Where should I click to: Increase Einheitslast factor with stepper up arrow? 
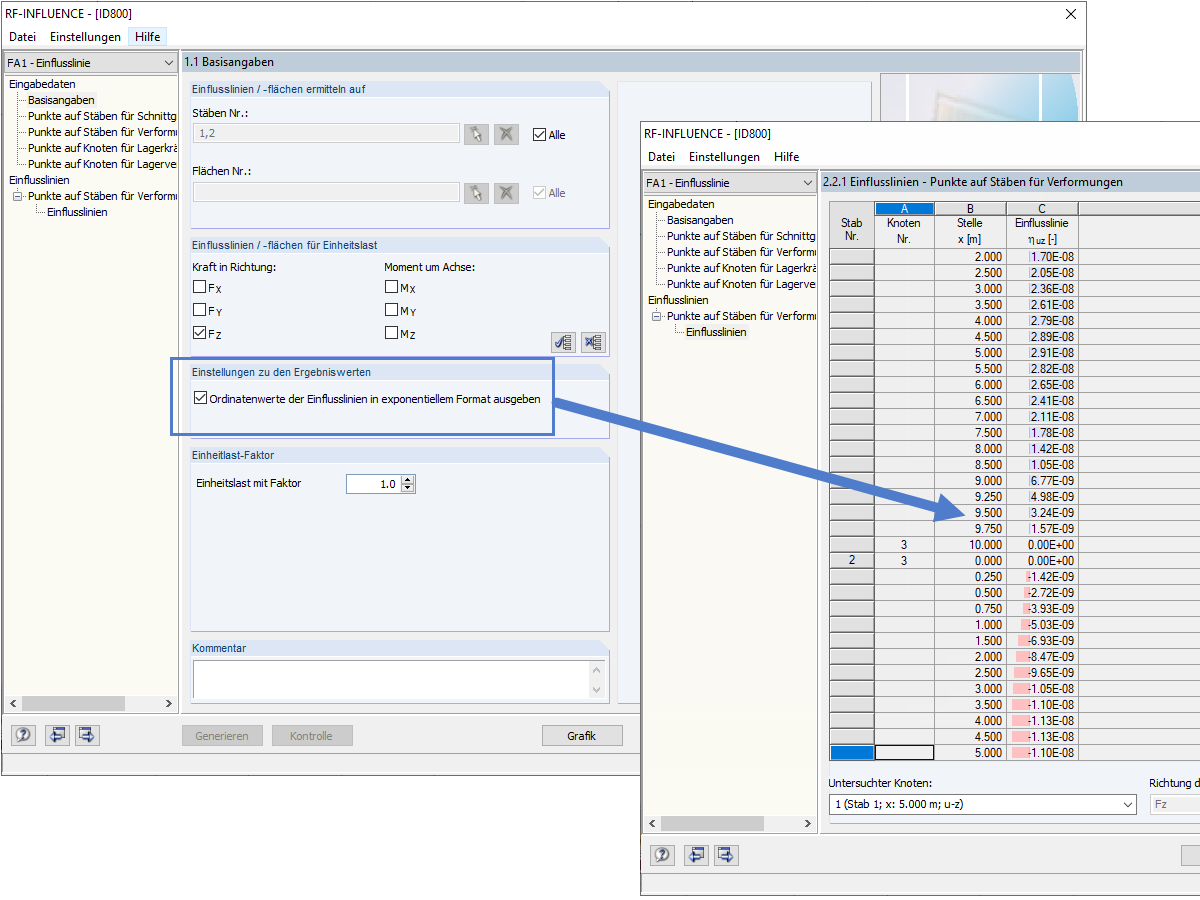pyautogui.click(x=407, y=479)
